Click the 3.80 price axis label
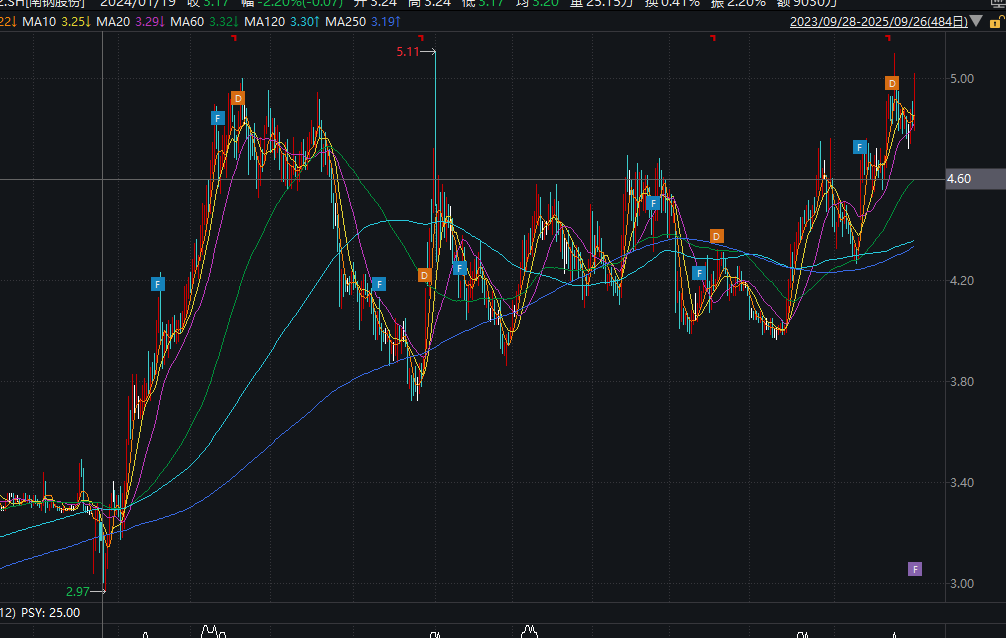 (962, 382)
